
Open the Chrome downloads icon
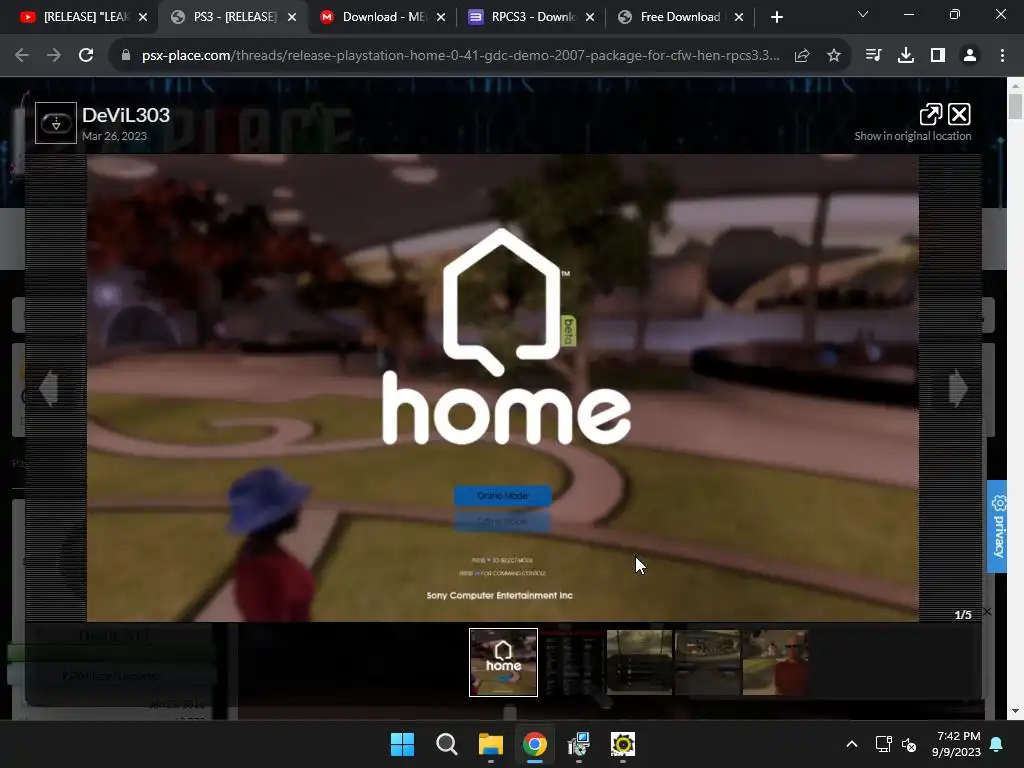(906, 56)
